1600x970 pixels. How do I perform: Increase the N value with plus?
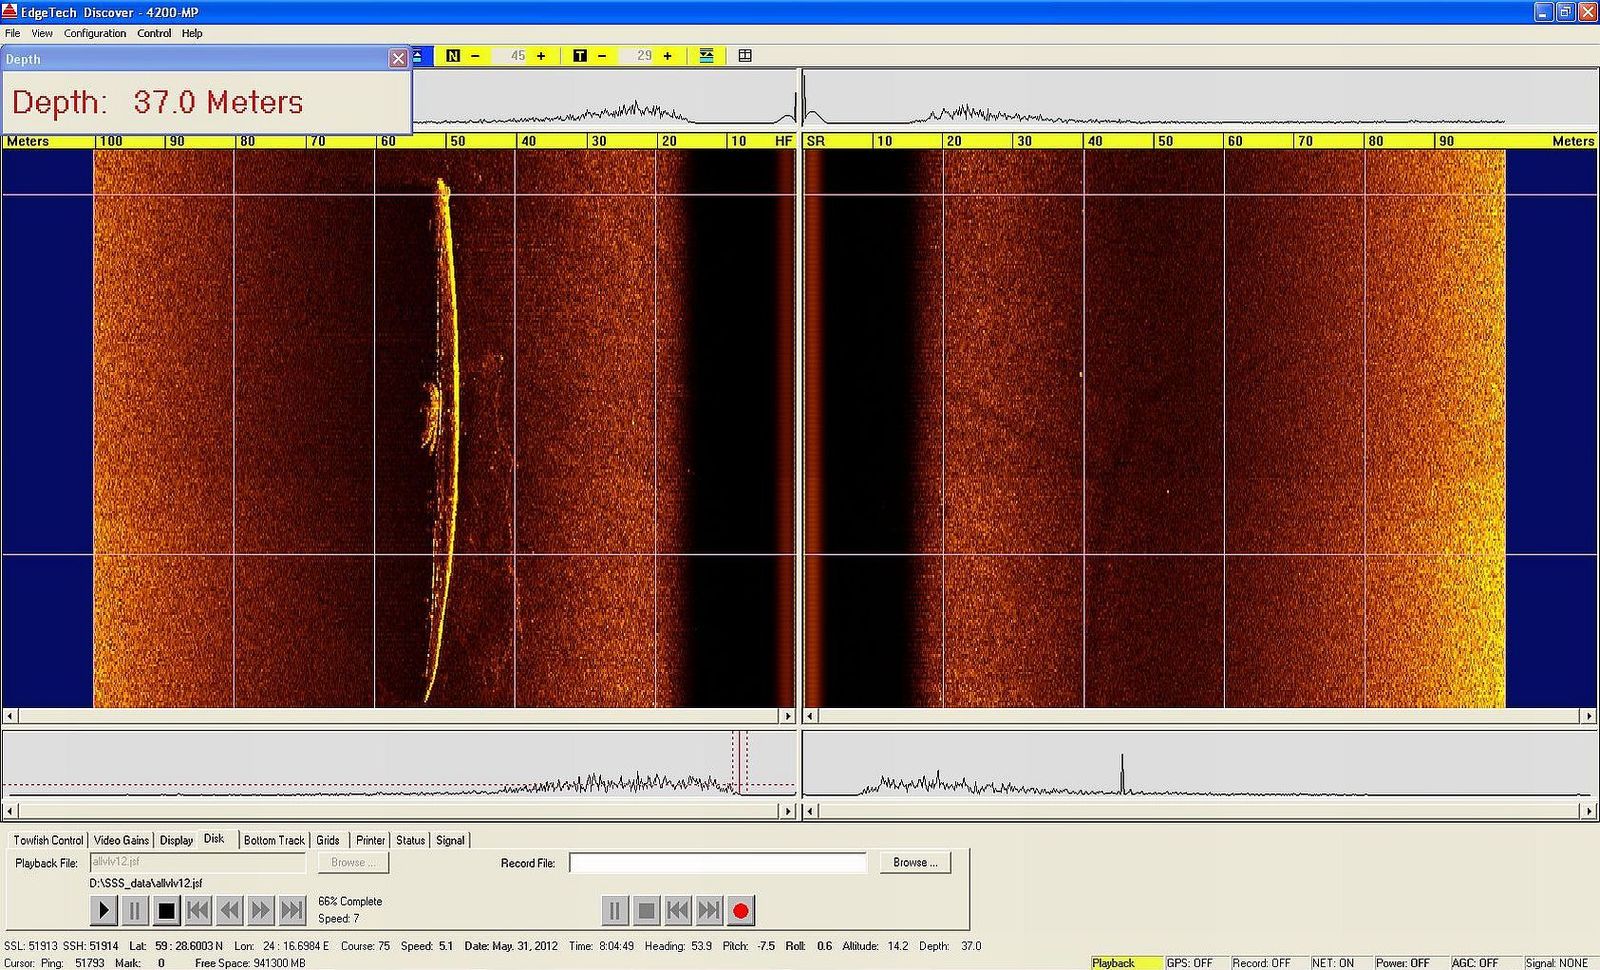point(541,56)
